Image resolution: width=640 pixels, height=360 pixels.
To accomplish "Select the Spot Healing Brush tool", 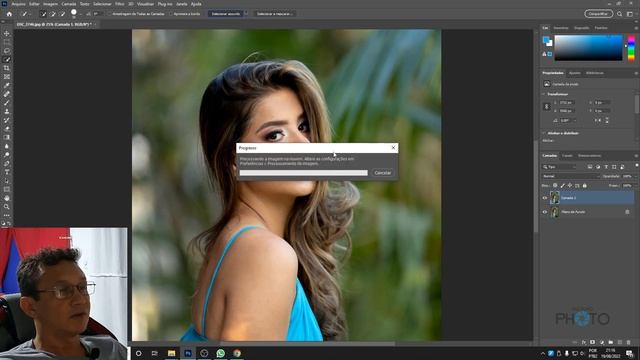I will [x=7, y=94].
